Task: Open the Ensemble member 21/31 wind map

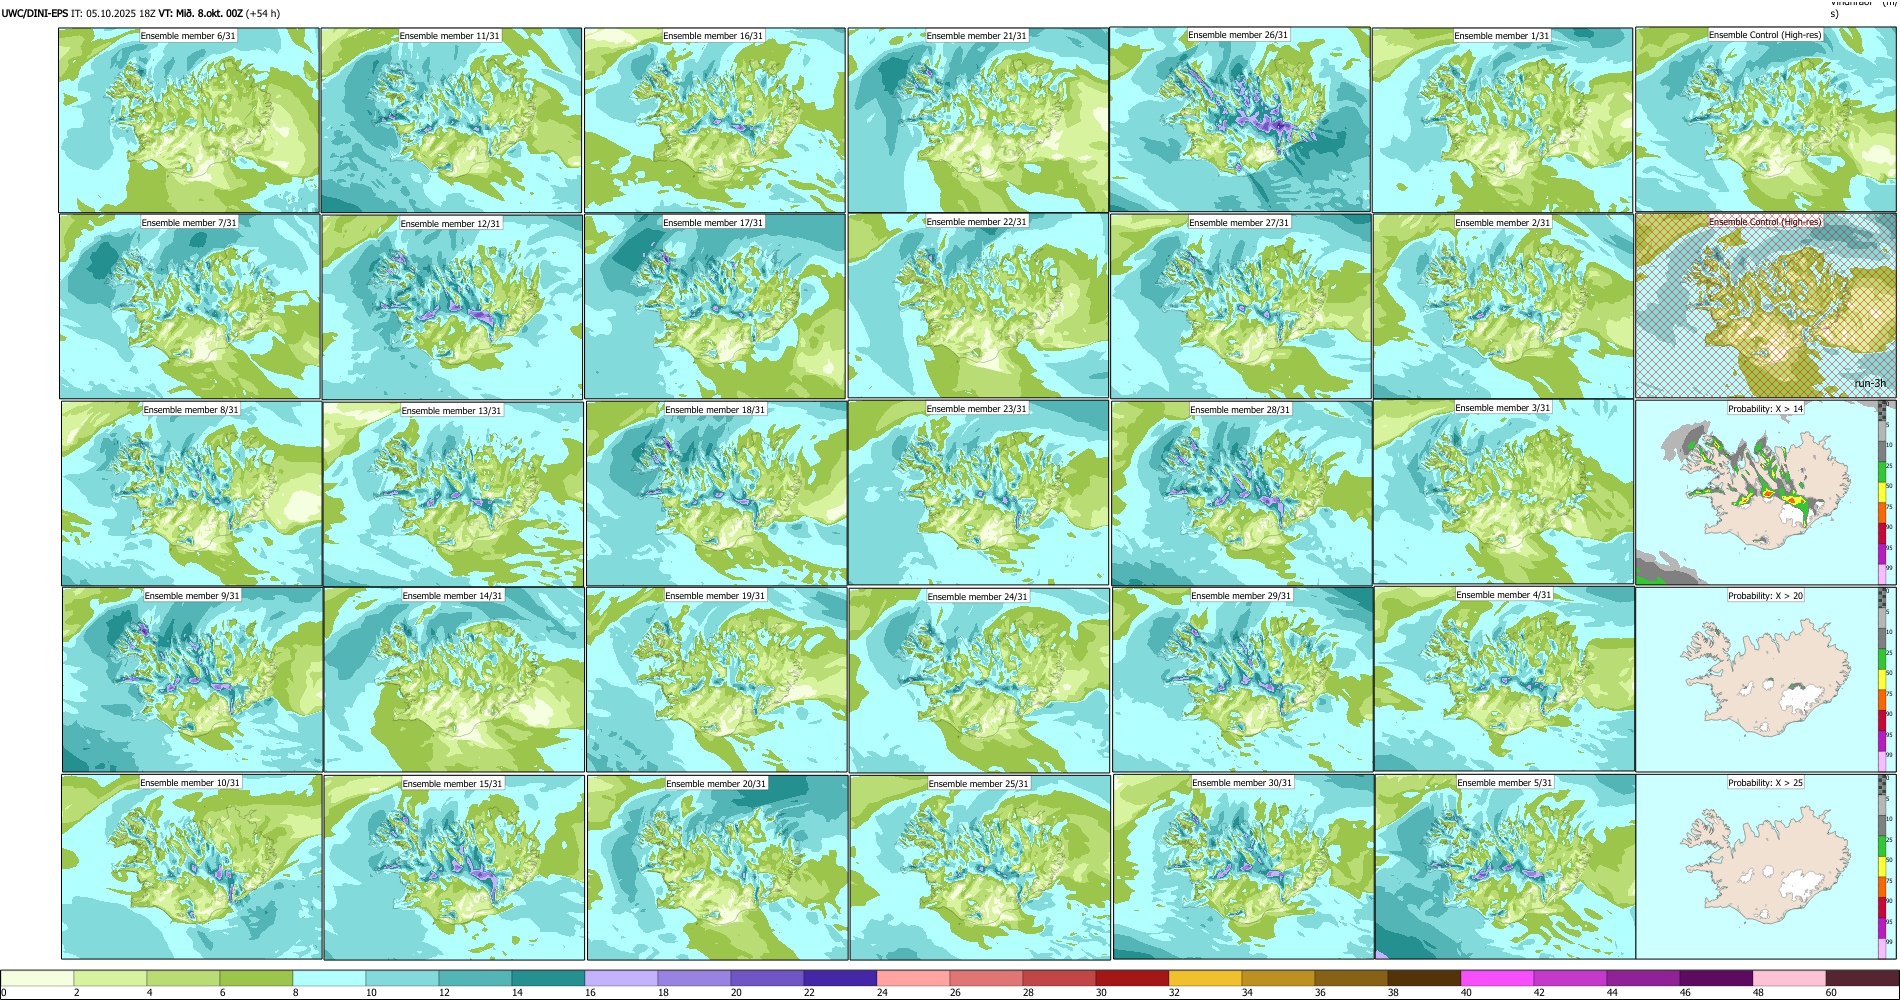Action: pyautogui.click(x=978, y=120)
